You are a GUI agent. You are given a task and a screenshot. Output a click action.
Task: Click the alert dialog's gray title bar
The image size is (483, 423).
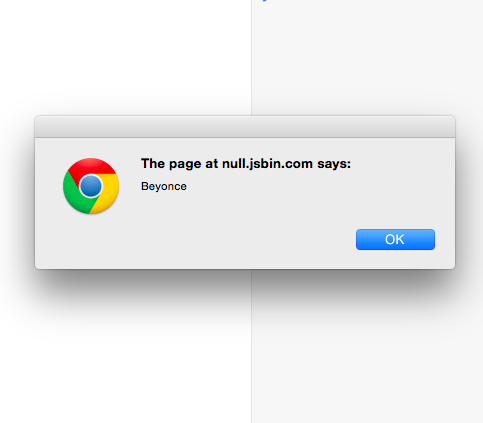(x=245, y=127)
